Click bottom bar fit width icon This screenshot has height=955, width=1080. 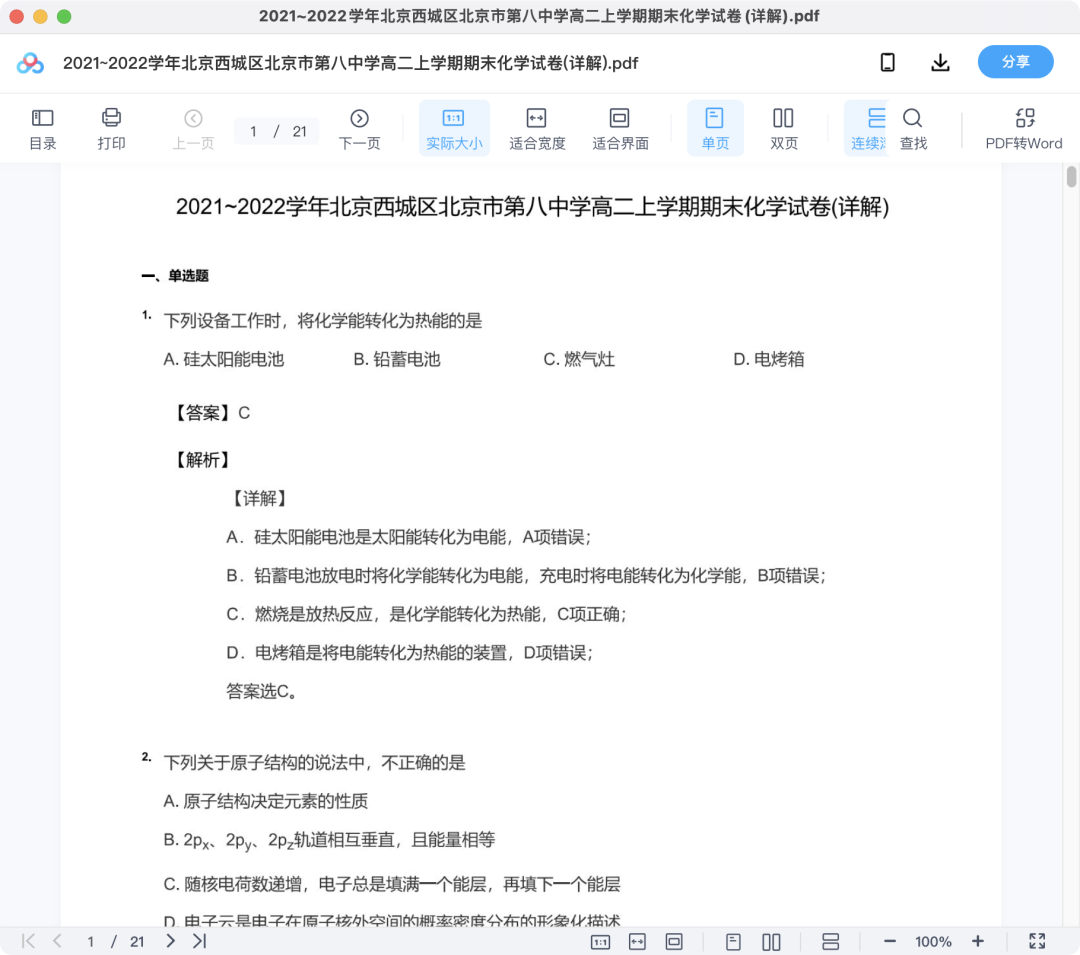click(x=637, y=941)
